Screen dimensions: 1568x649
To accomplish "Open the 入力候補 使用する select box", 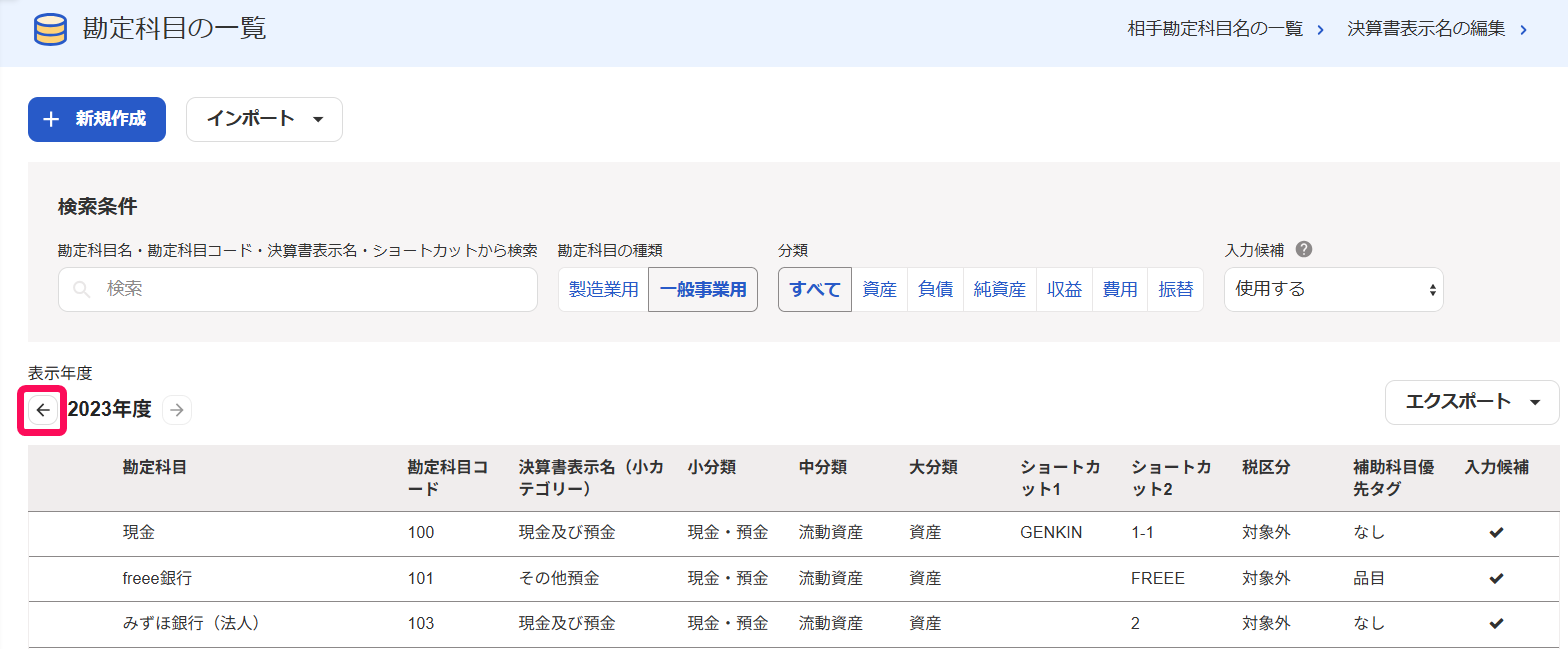I will coord(1334,289).
